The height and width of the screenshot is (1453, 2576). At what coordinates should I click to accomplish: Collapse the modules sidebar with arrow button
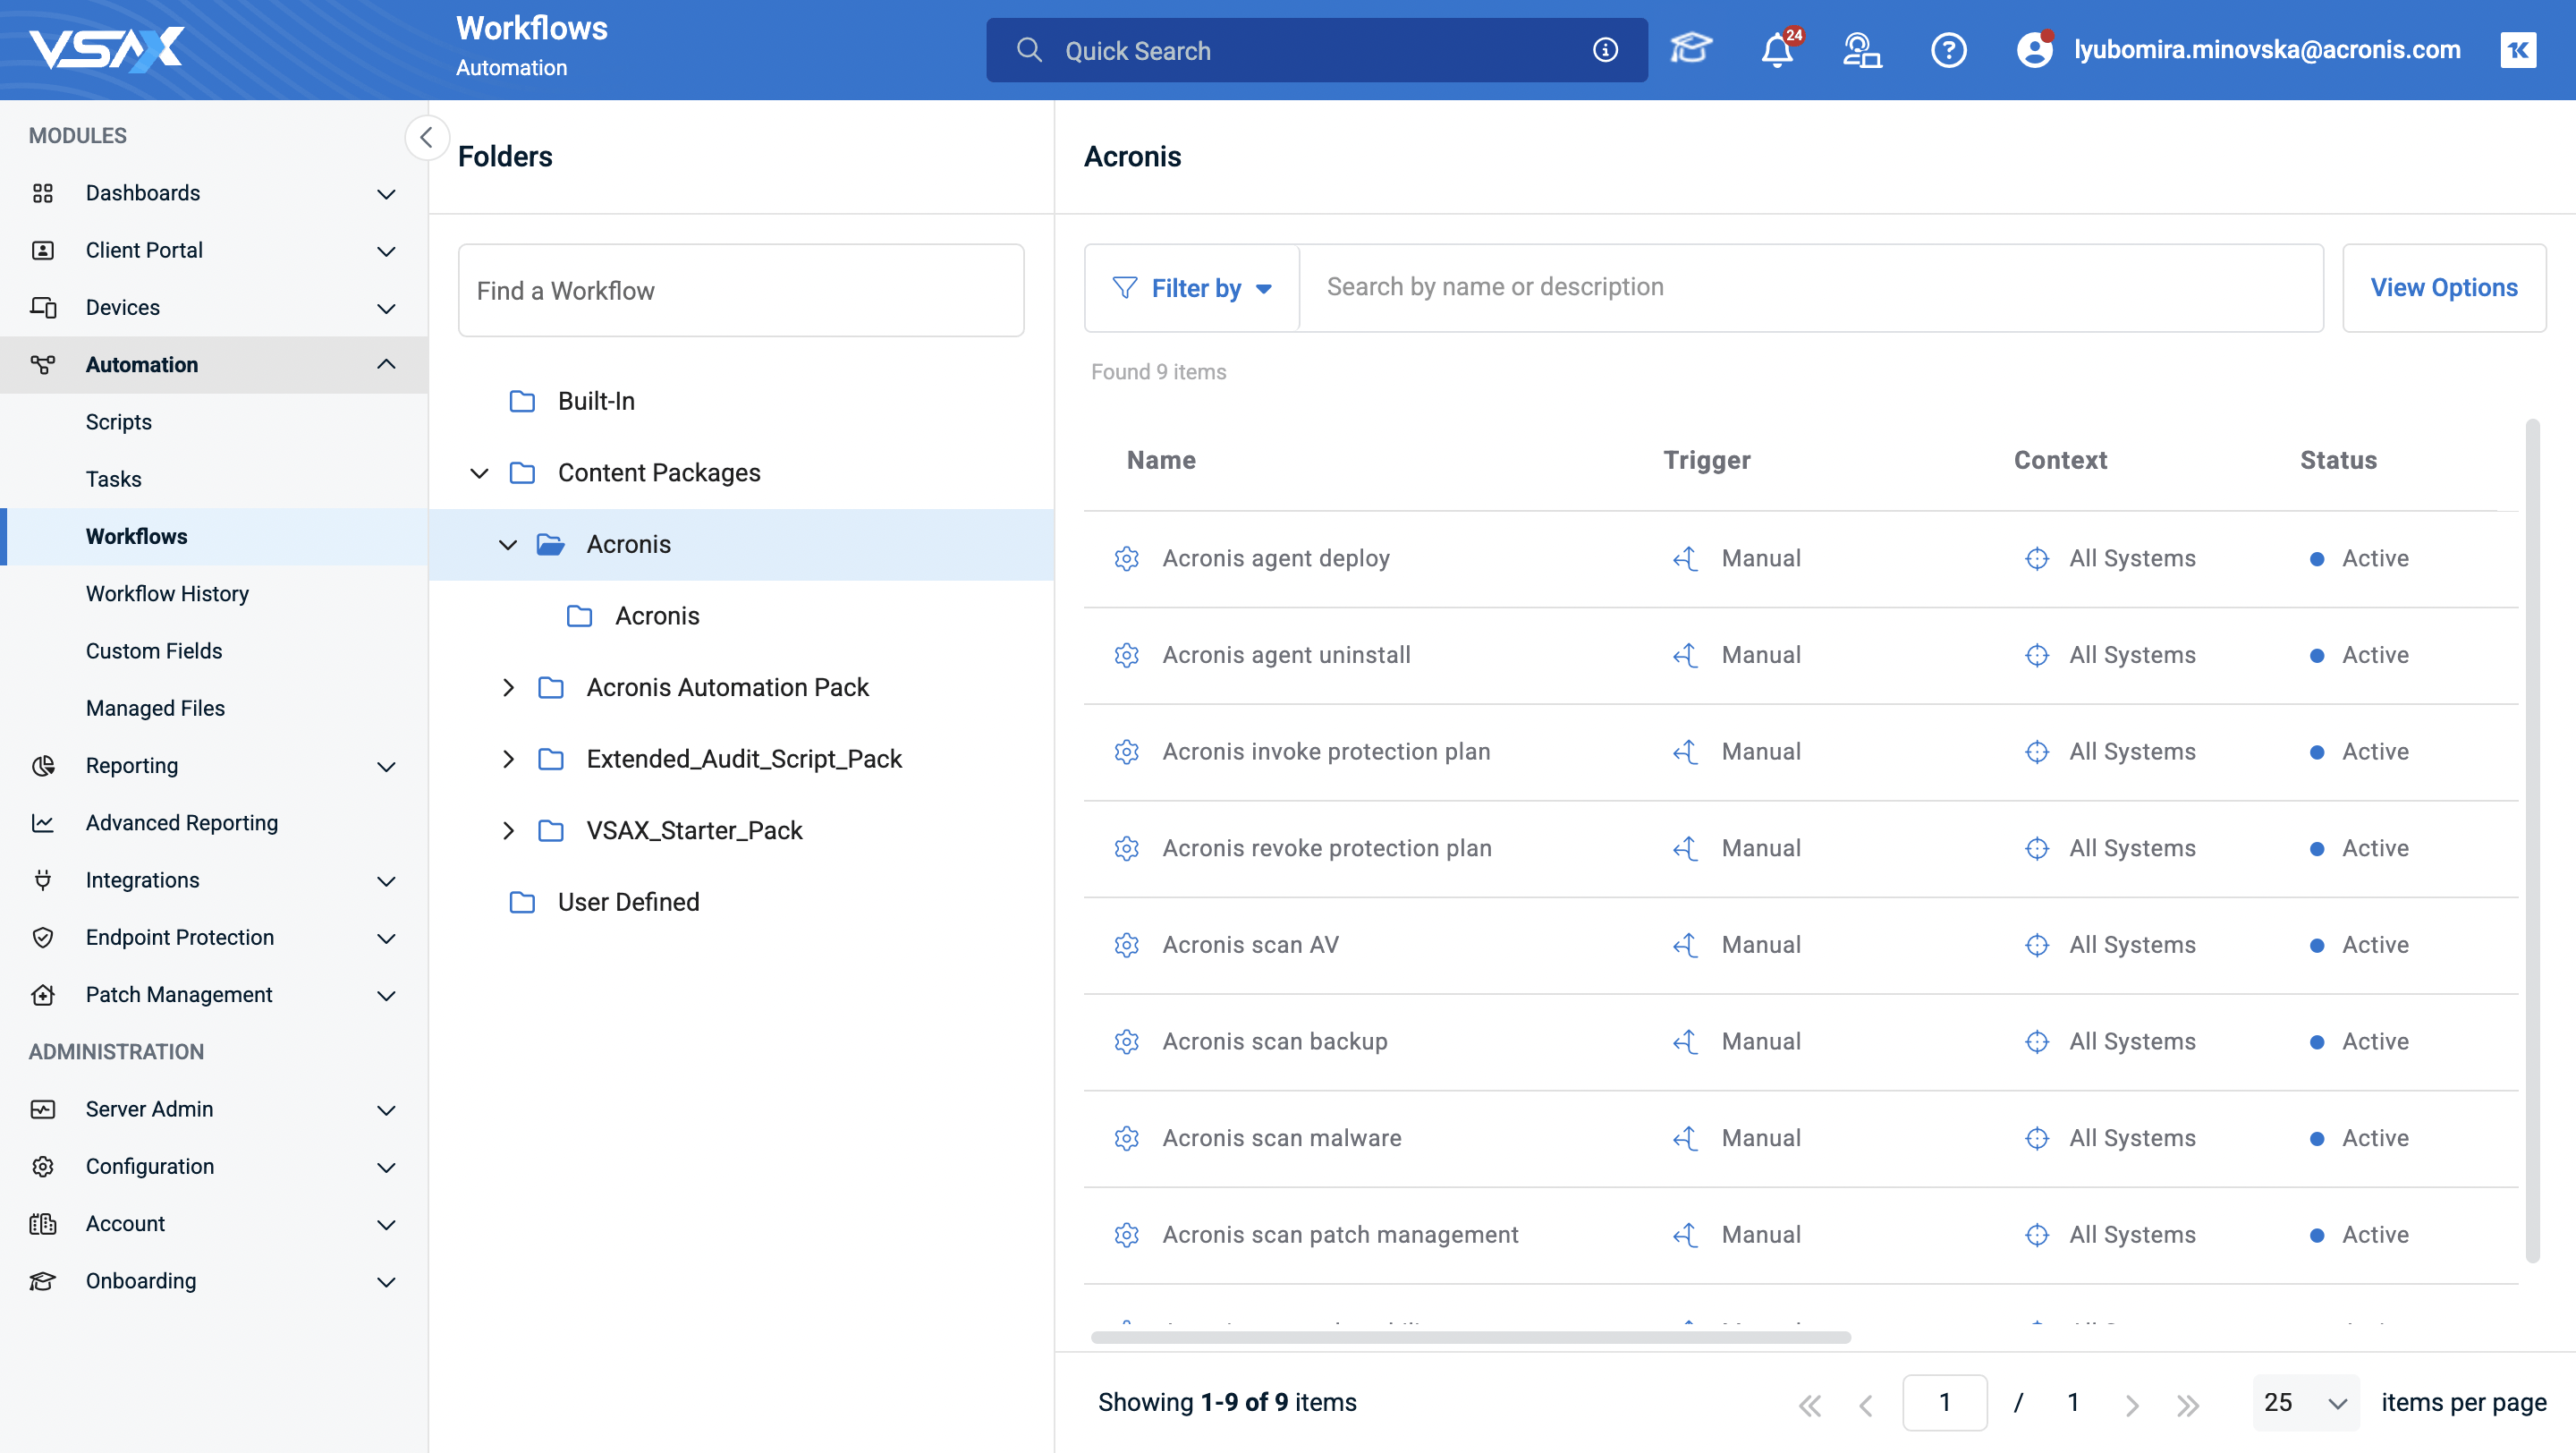pyautogui.click(x=426, y=137)
